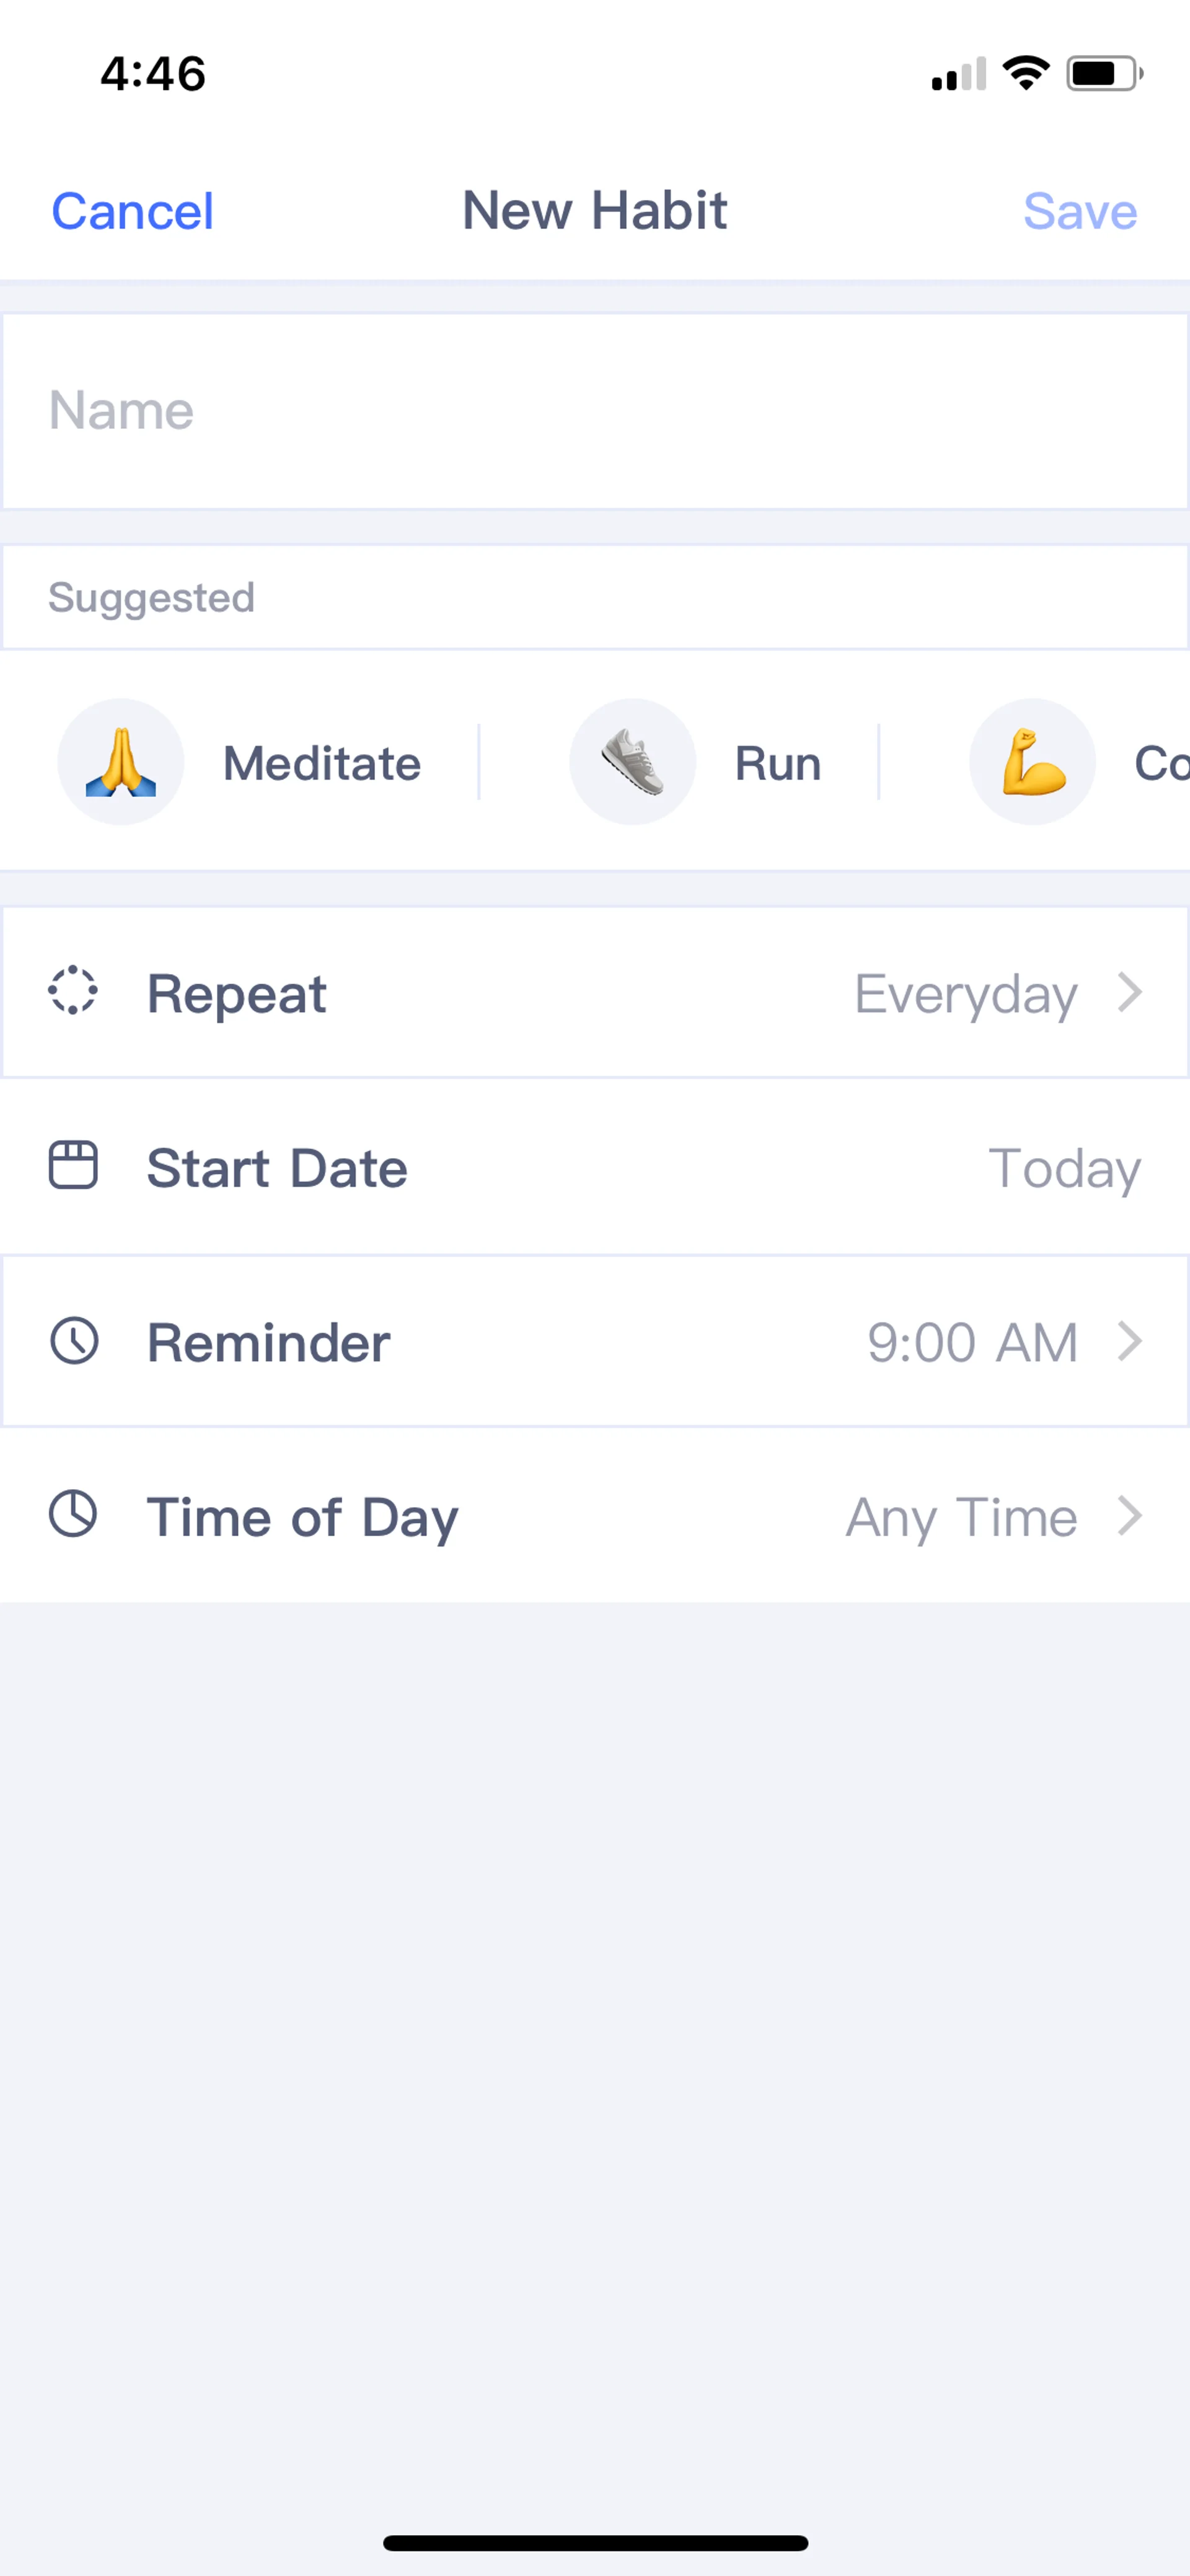
Task: Expand the Repeat options chevron
Action: coord(1130,992)
